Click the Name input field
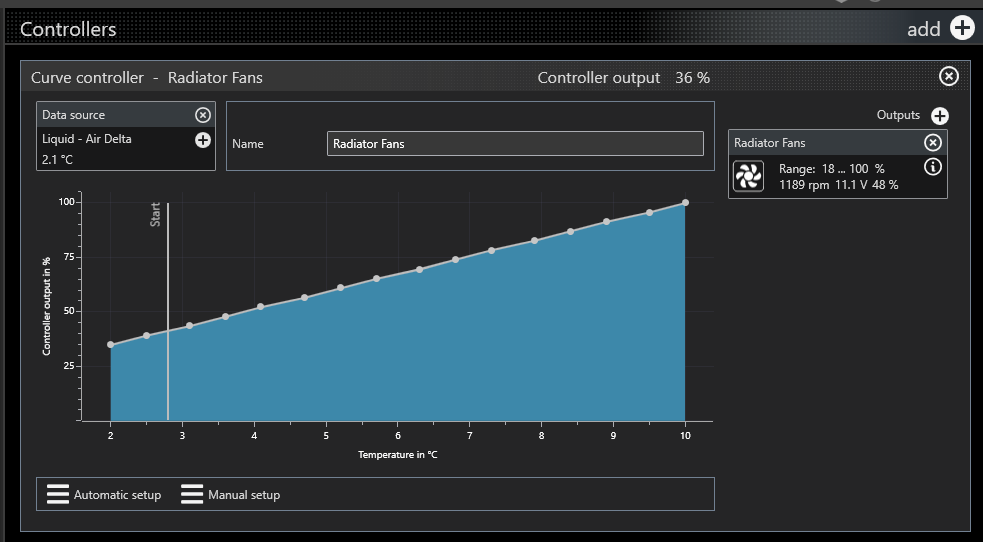Viewport: 983px width, 542px height. [x=515, y=144]
